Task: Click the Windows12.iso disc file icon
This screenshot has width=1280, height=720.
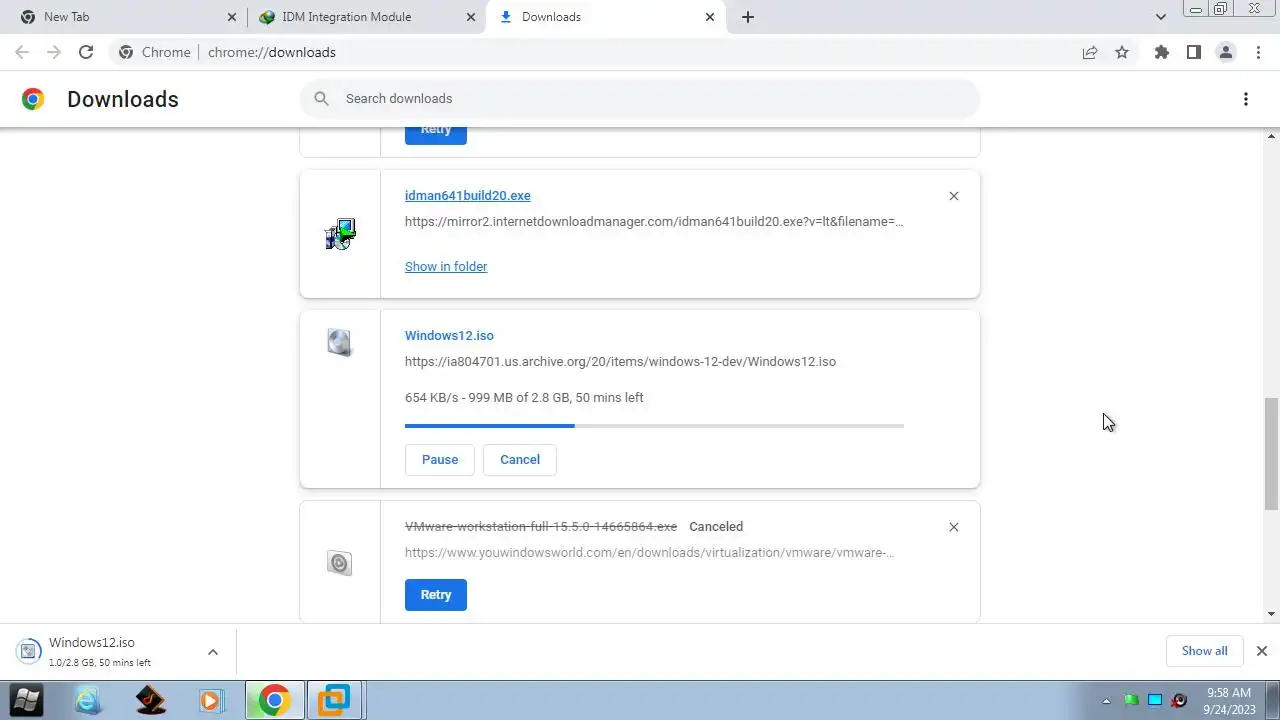Action: coord(340,343)
